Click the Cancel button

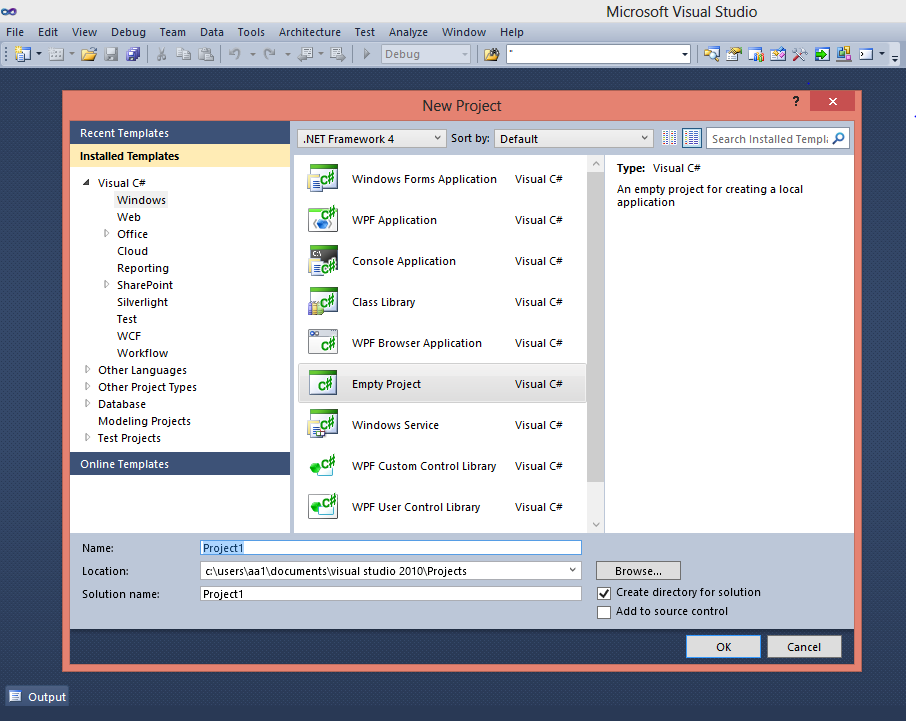coord(804,647)
